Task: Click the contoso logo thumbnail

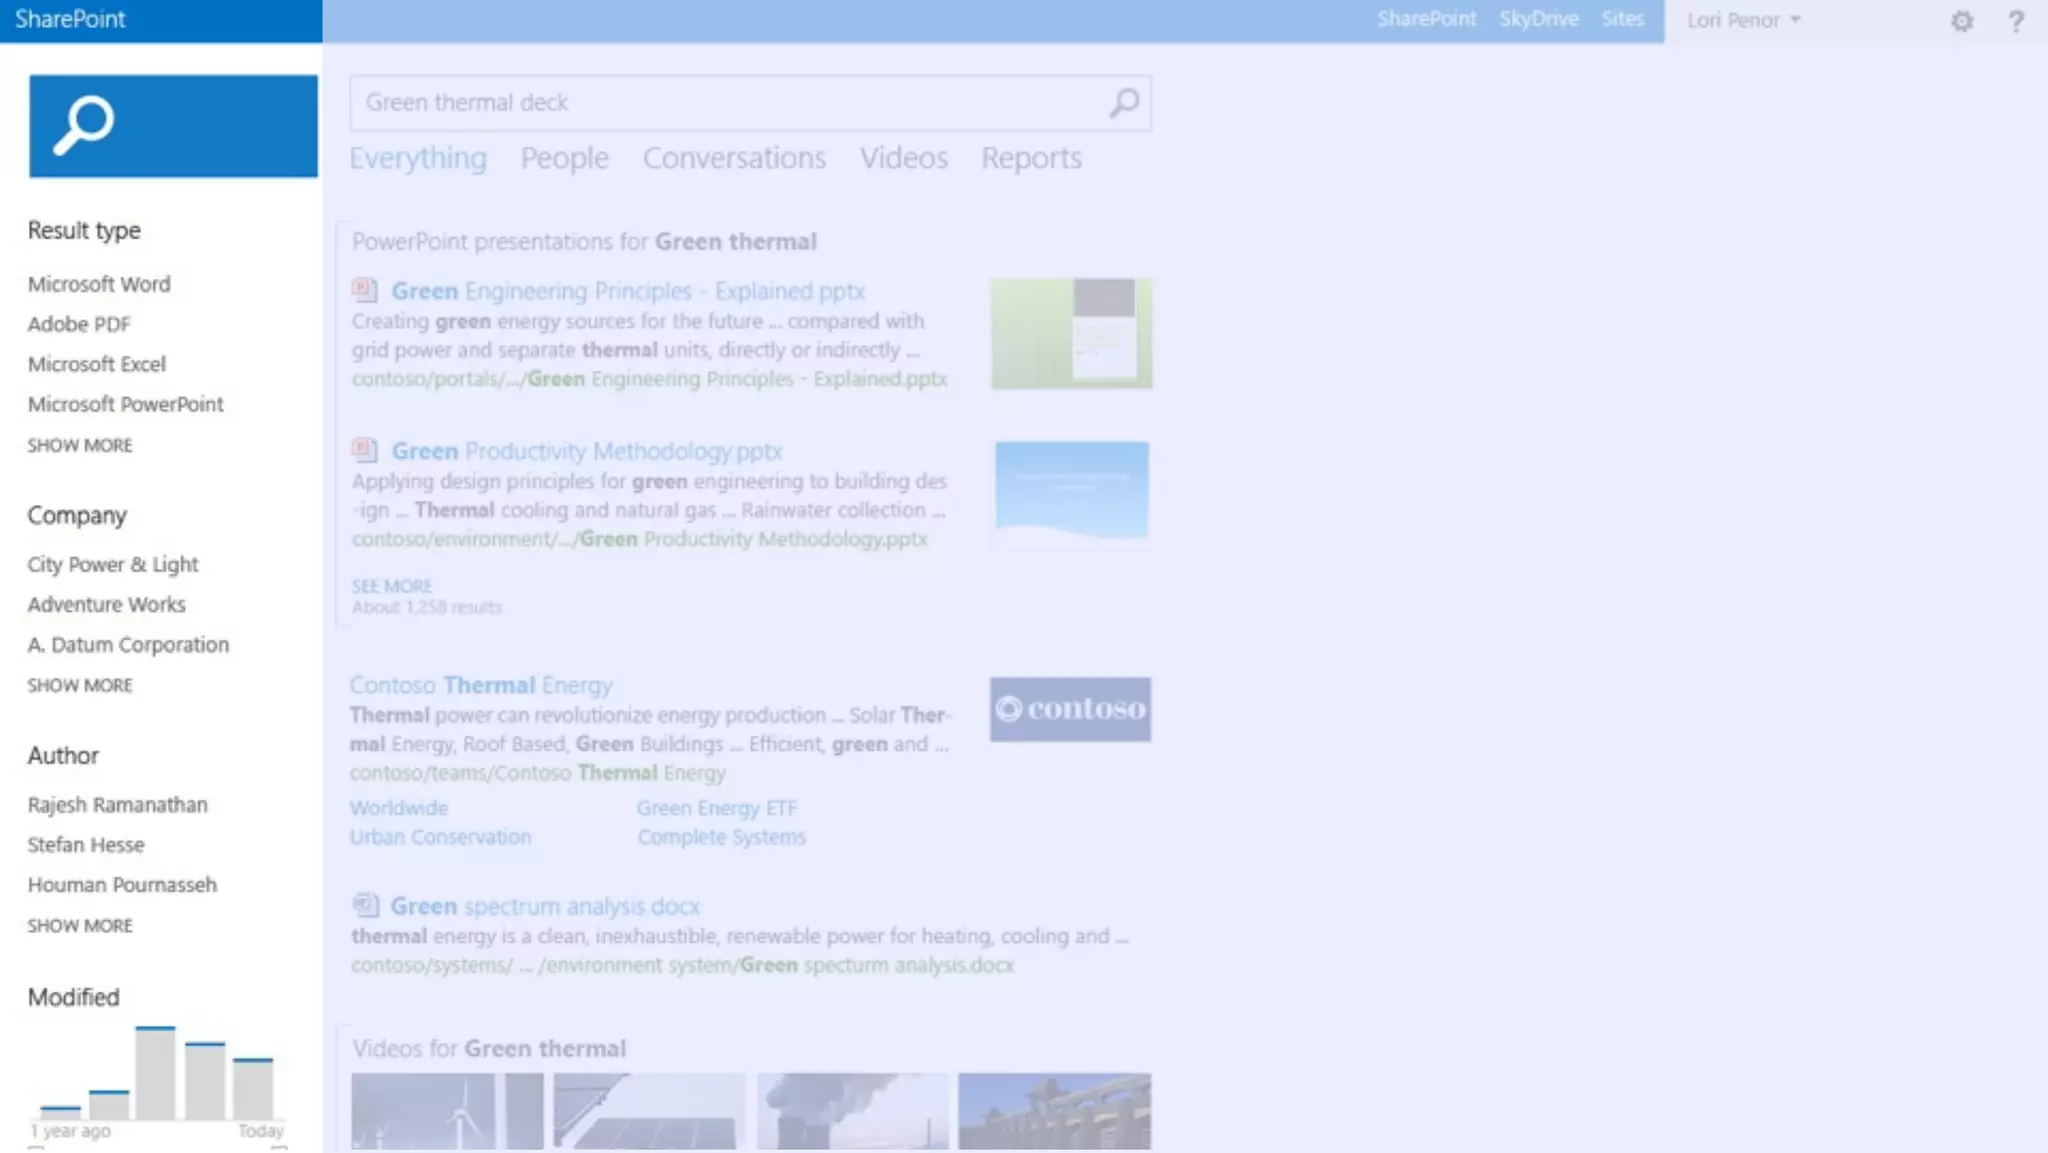Action: (x=1070, y=709)
